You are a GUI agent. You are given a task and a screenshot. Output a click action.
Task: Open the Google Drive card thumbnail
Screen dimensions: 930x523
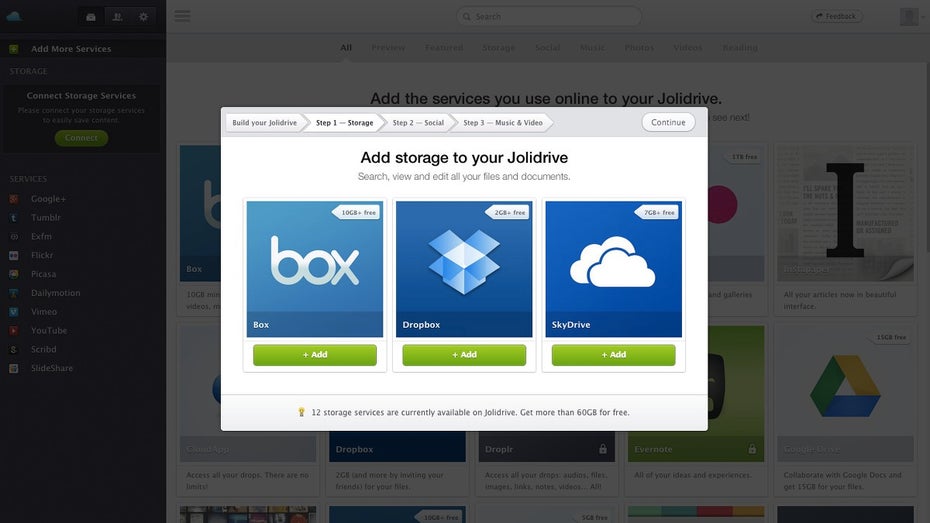pos(845,394)
